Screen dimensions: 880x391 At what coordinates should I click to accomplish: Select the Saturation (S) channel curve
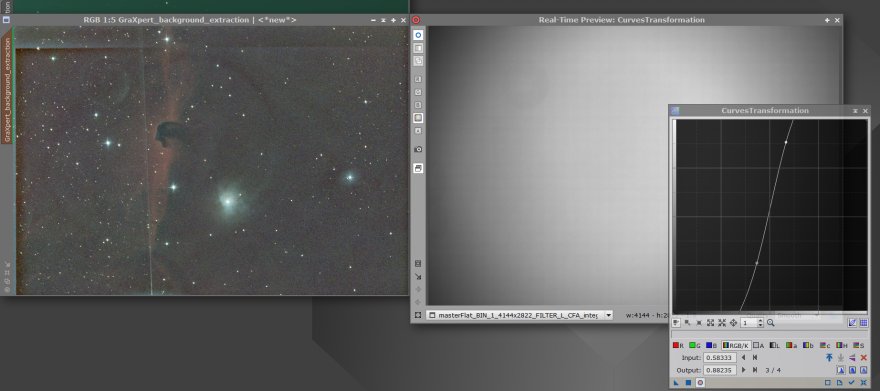click(x=858, y=346)
